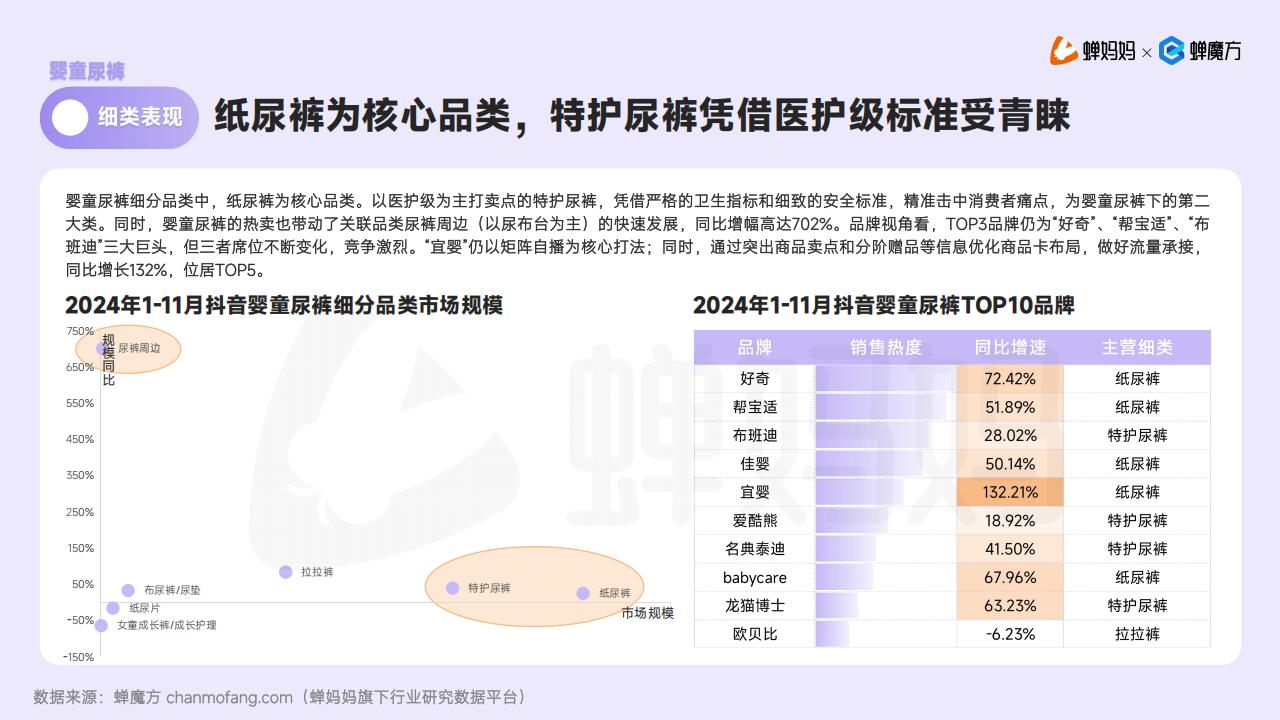This screenshot has width=1280, height=720.
Task: Select the 纸尿裤 data point in scatter chart
Action: (583, 593)
